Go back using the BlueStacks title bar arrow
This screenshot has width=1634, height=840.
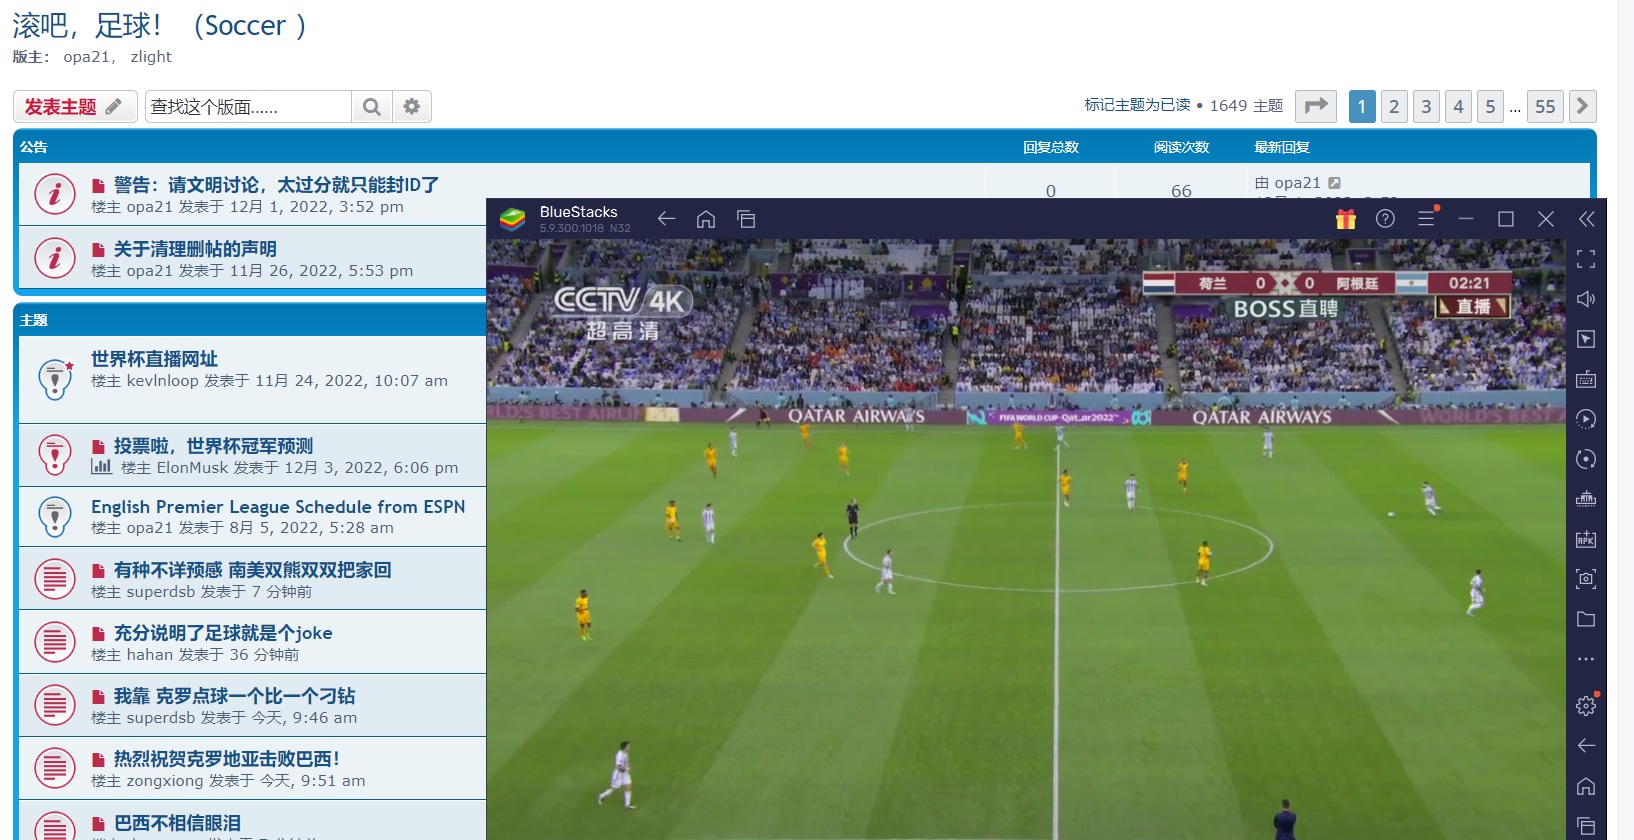point(667,219)
